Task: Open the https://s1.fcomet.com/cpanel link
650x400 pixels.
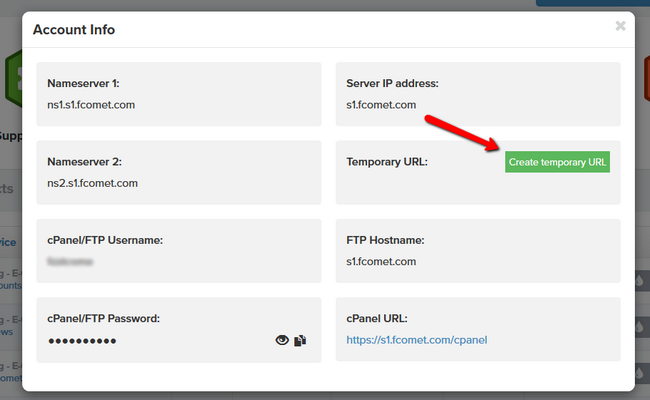Action: [x=417, y=340]
